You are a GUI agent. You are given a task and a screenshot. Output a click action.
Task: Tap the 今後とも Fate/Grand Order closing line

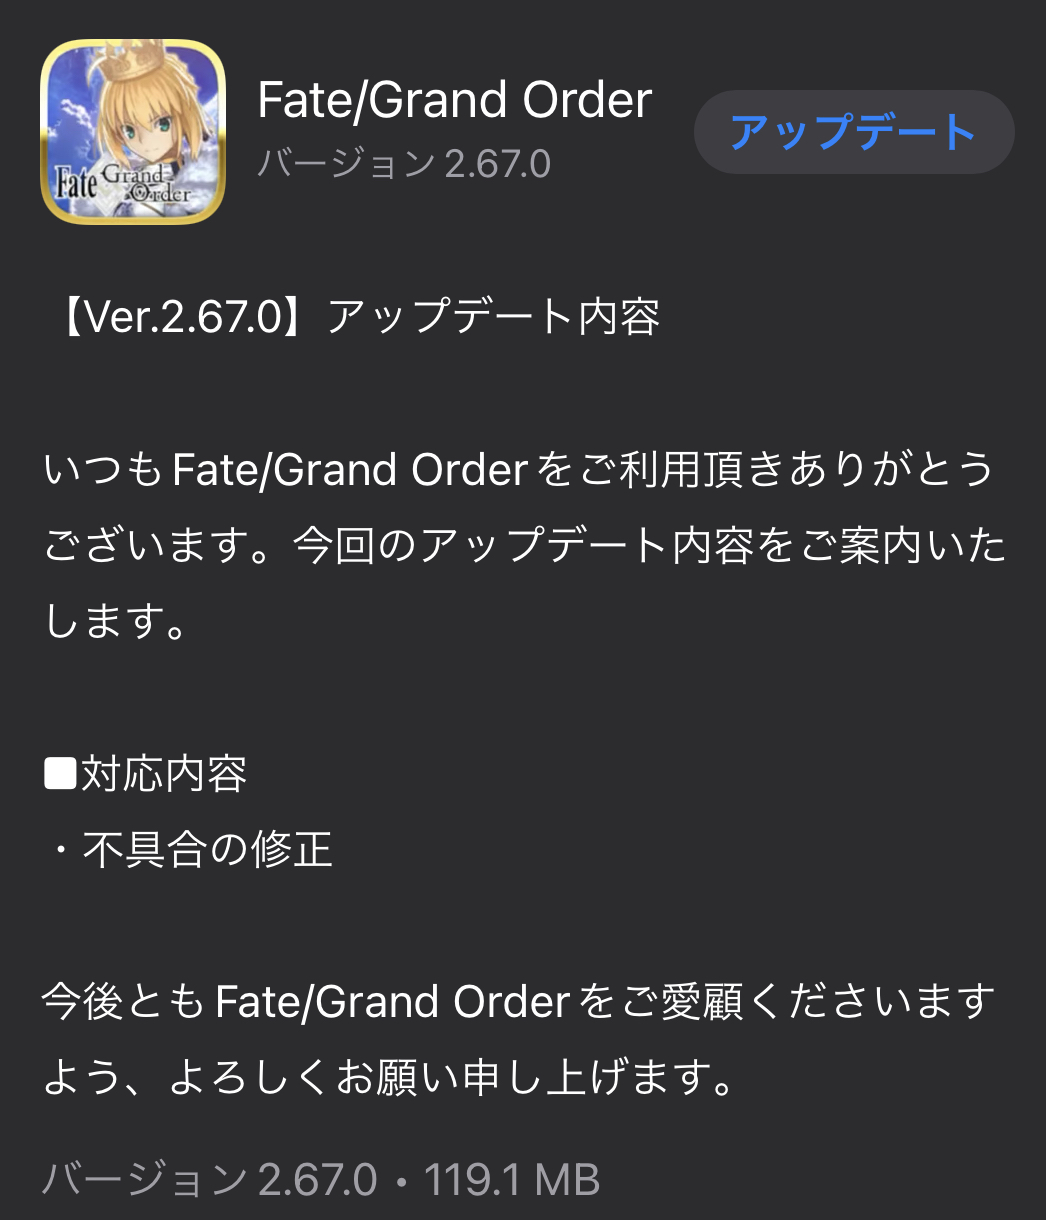pos(519,1002)
